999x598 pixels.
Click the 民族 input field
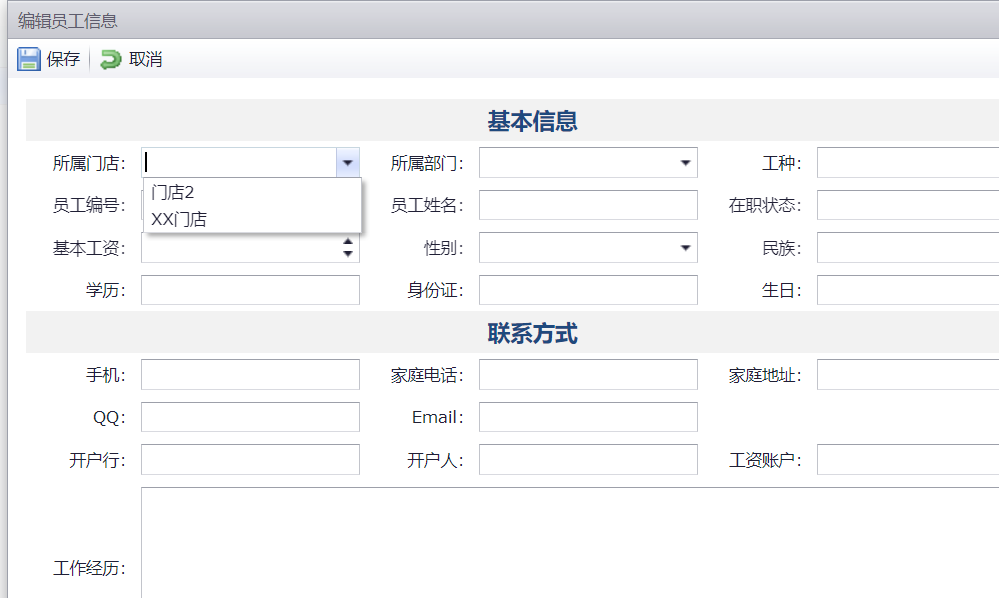point(908,248)
